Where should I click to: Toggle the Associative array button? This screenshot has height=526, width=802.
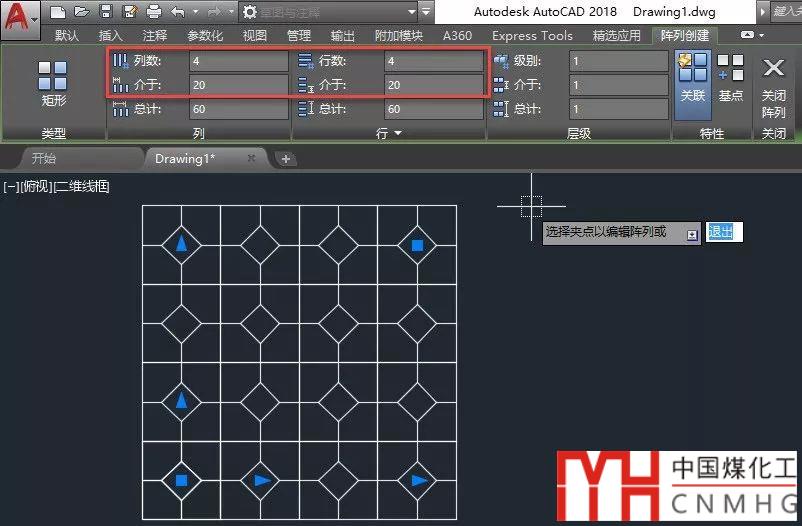click(692, 78)
